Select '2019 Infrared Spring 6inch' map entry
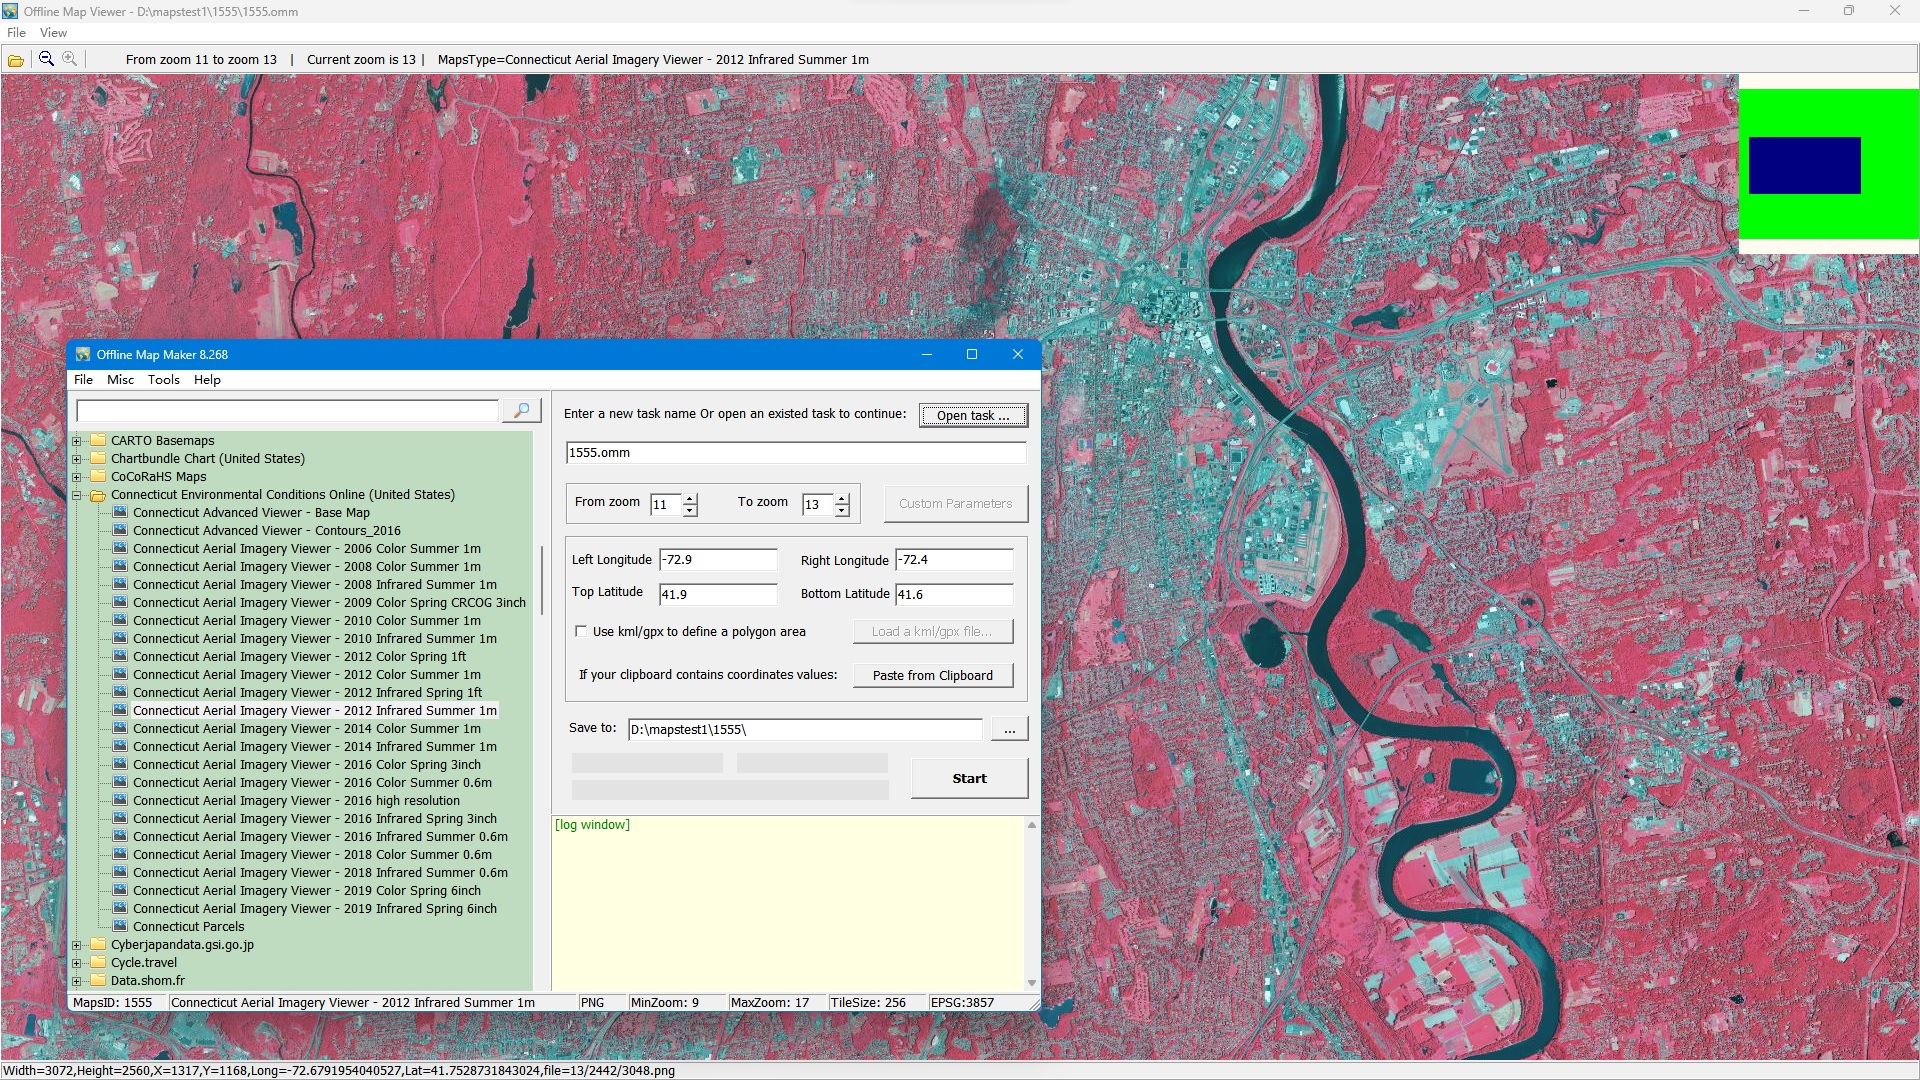This screenshot has height=1080, width=1920. click(314, 908)
